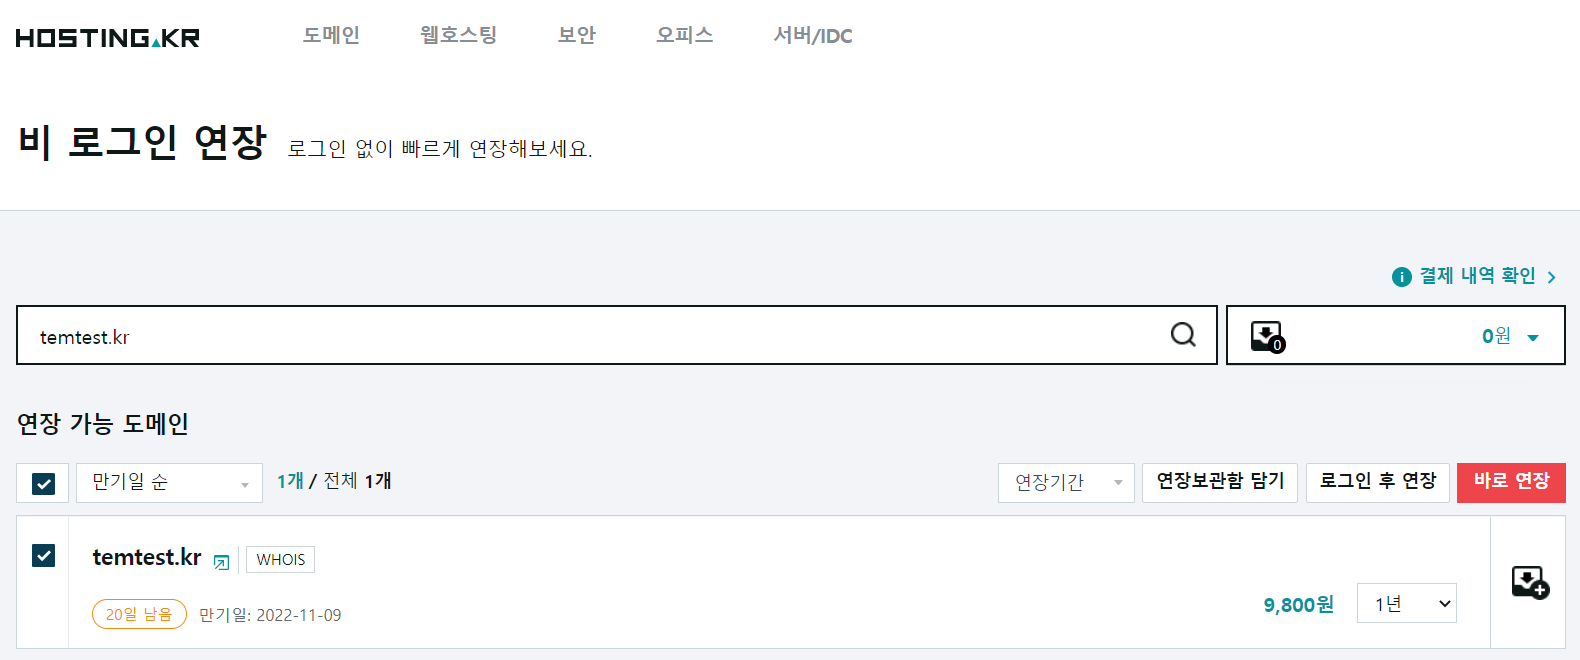
Task: Open the 연장기간 dropdown
Action: [1066, 483]
